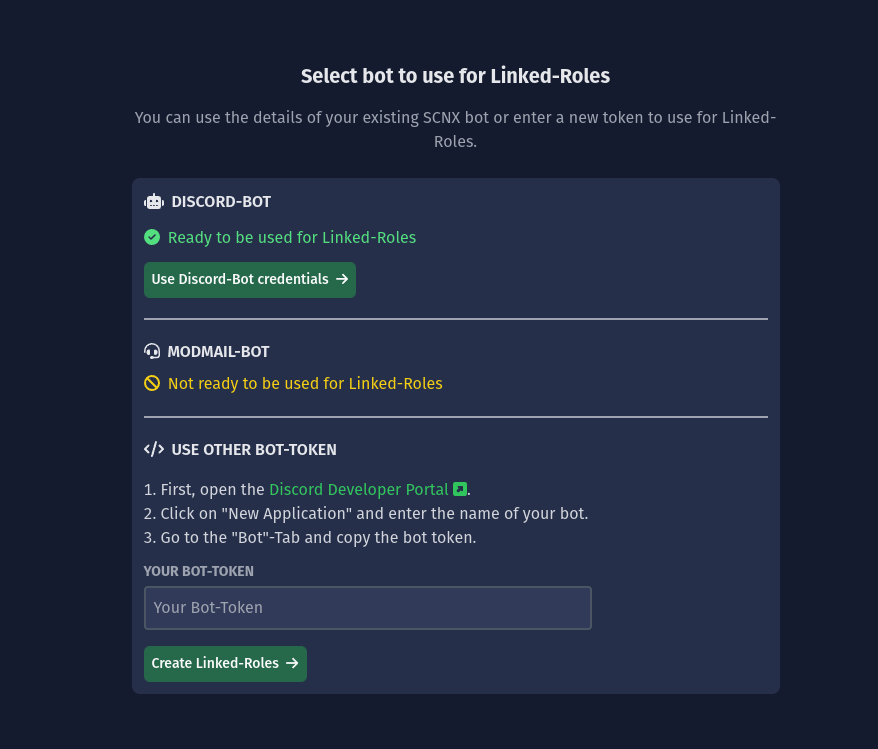
Task: Click the headset icon next to MODMAIL-BOT
Action: pos(152,351)
